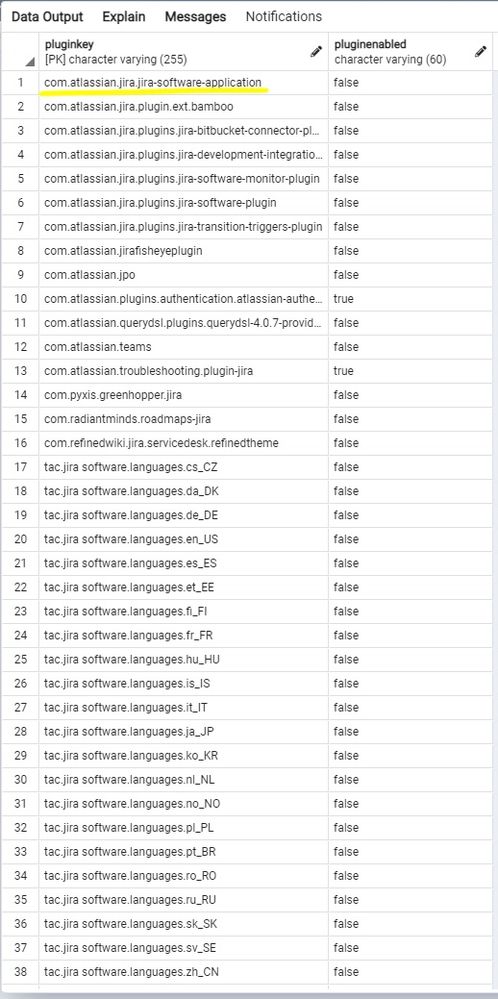
Task: Click the pencil icon in pluginenabled header
Action: pos(481,52)
